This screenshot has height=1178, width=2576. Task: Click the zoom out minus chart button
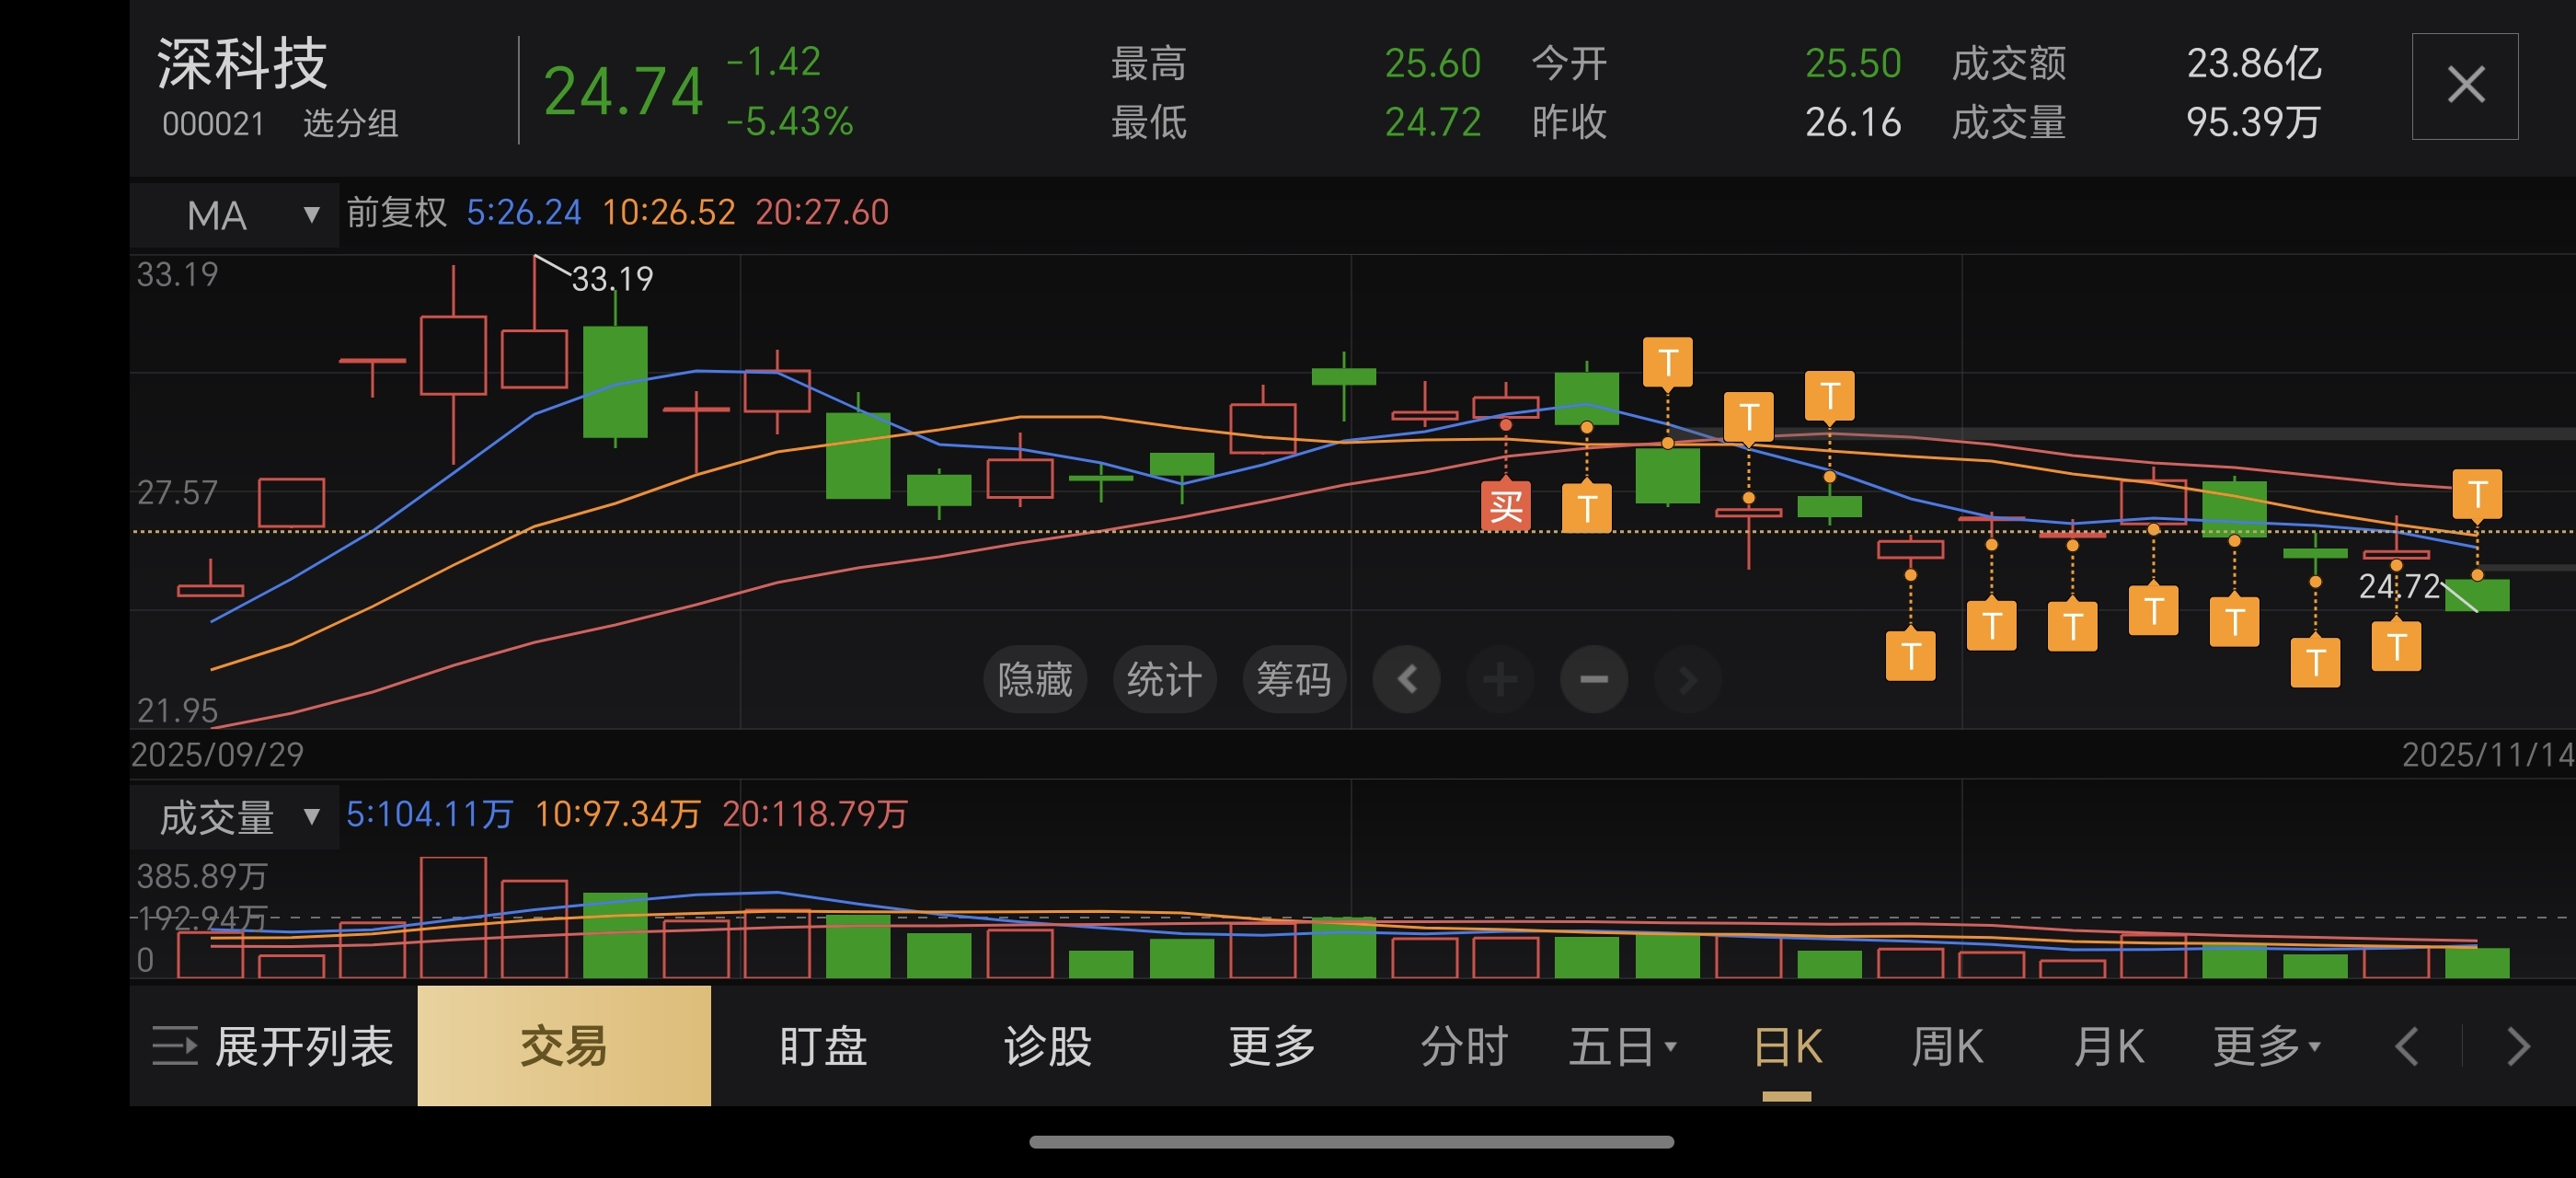pyautogui.click(x=1593, y=680)
